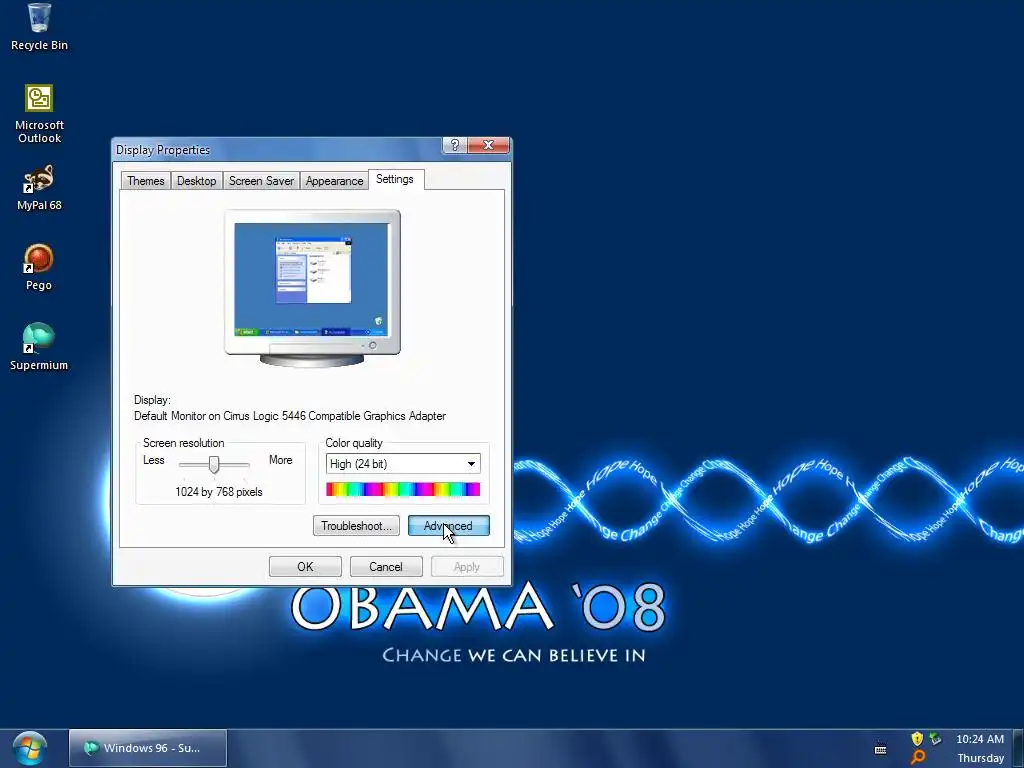Image resolution: width=1024 pixels, height=768 pixels.
Task: Click the Cancel button
Action: [386, 567]
